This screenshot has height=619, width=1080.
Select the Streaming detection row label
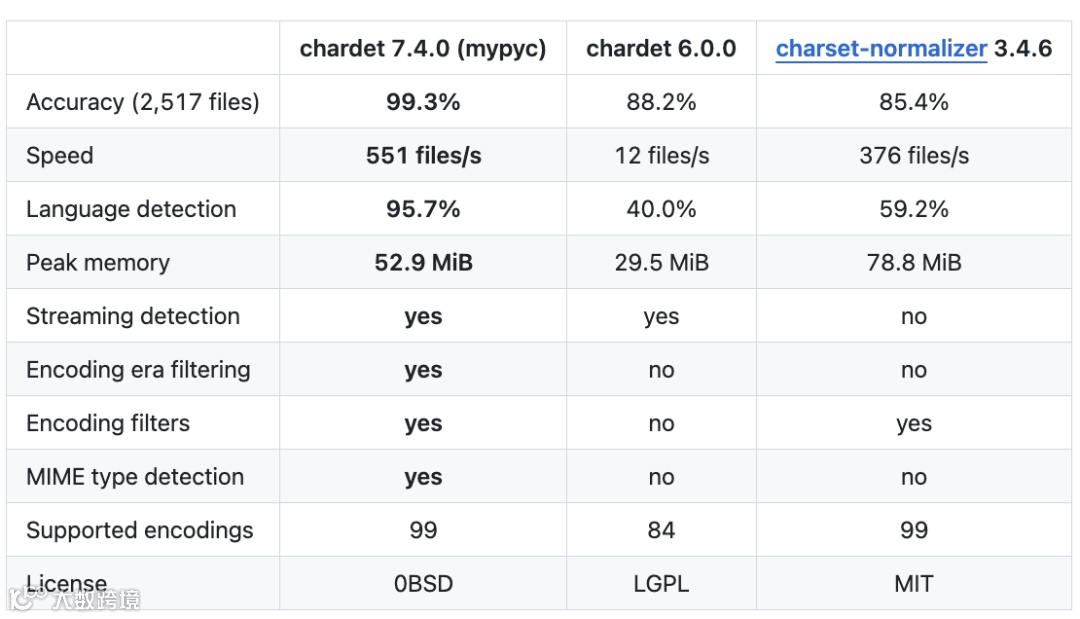[133, 316]
